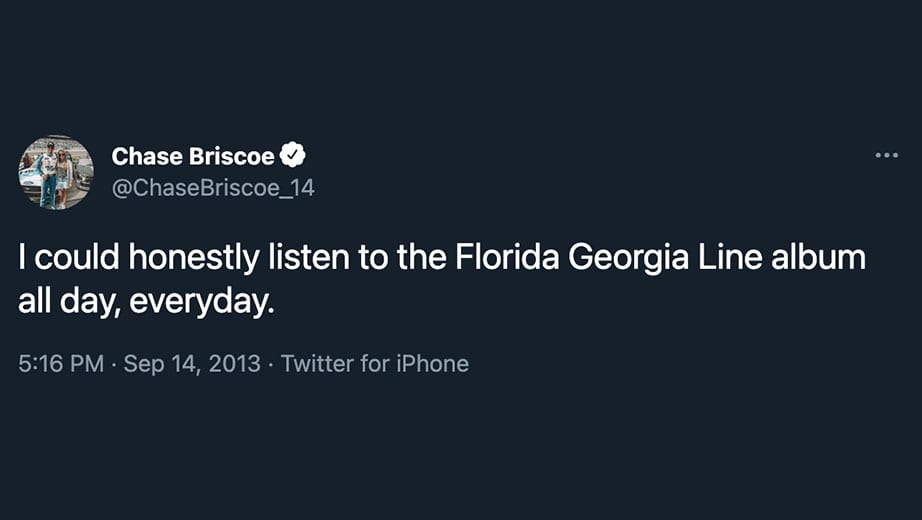Click the word "Georgia" in the tweet
922x520 pixels.
pyautogui.click(x=628, y=258)
